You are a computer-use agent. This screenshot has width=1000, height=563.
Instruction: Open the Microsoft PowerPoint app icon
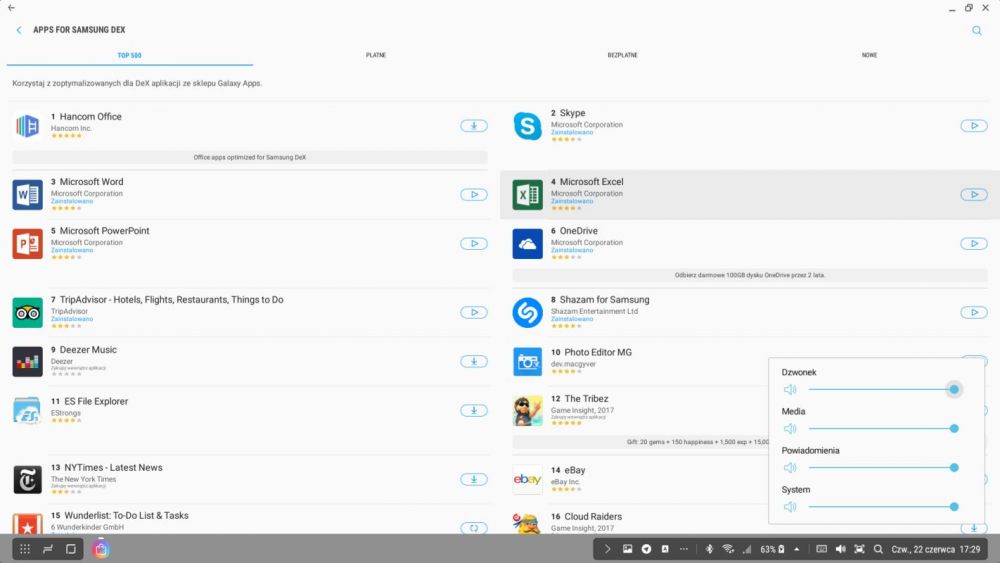tap(27, 244)
